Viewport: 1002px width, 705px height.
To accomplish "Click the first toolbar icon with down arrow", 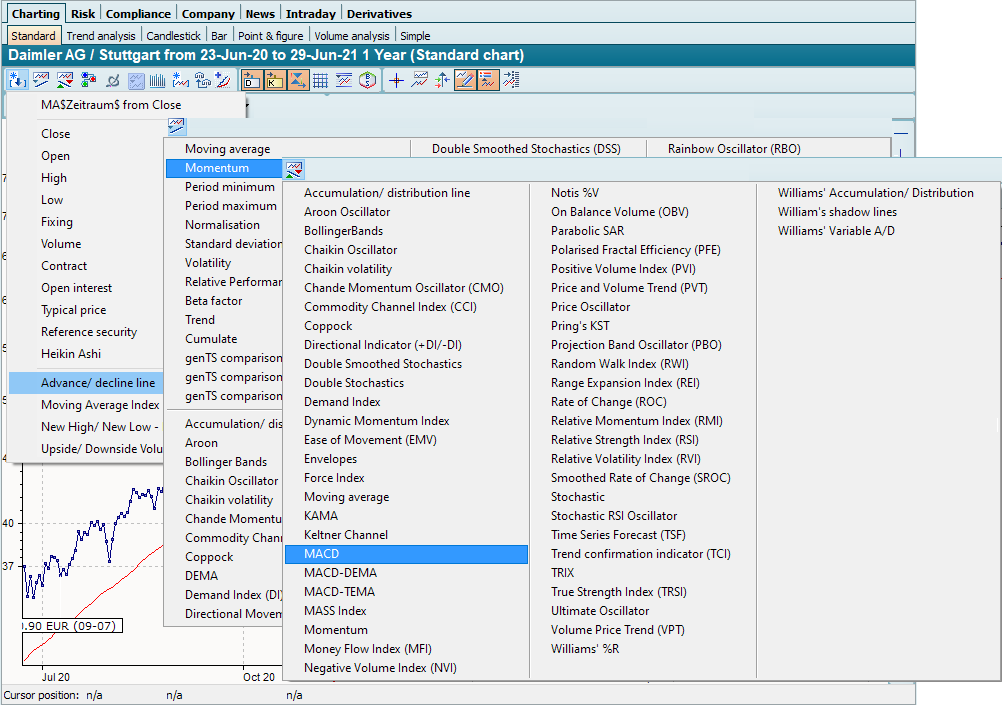I will pos(17,81).
